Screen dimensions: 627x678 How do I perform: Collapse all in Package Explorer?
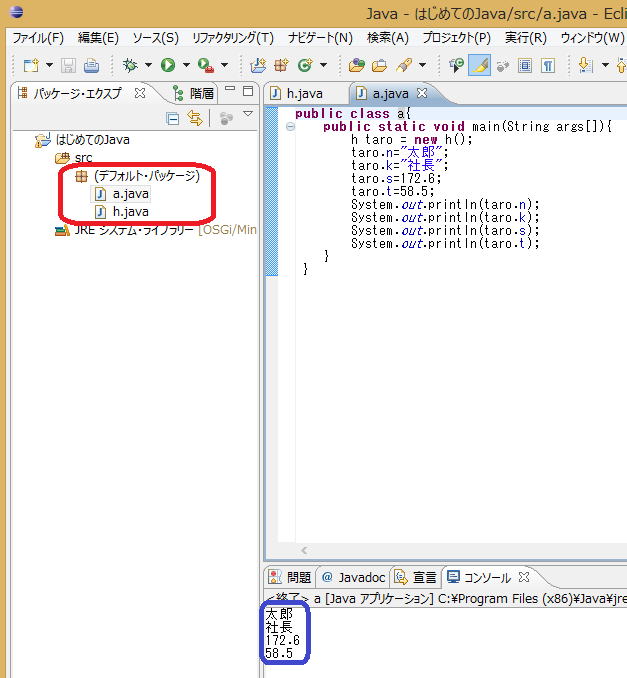[172, 118]
